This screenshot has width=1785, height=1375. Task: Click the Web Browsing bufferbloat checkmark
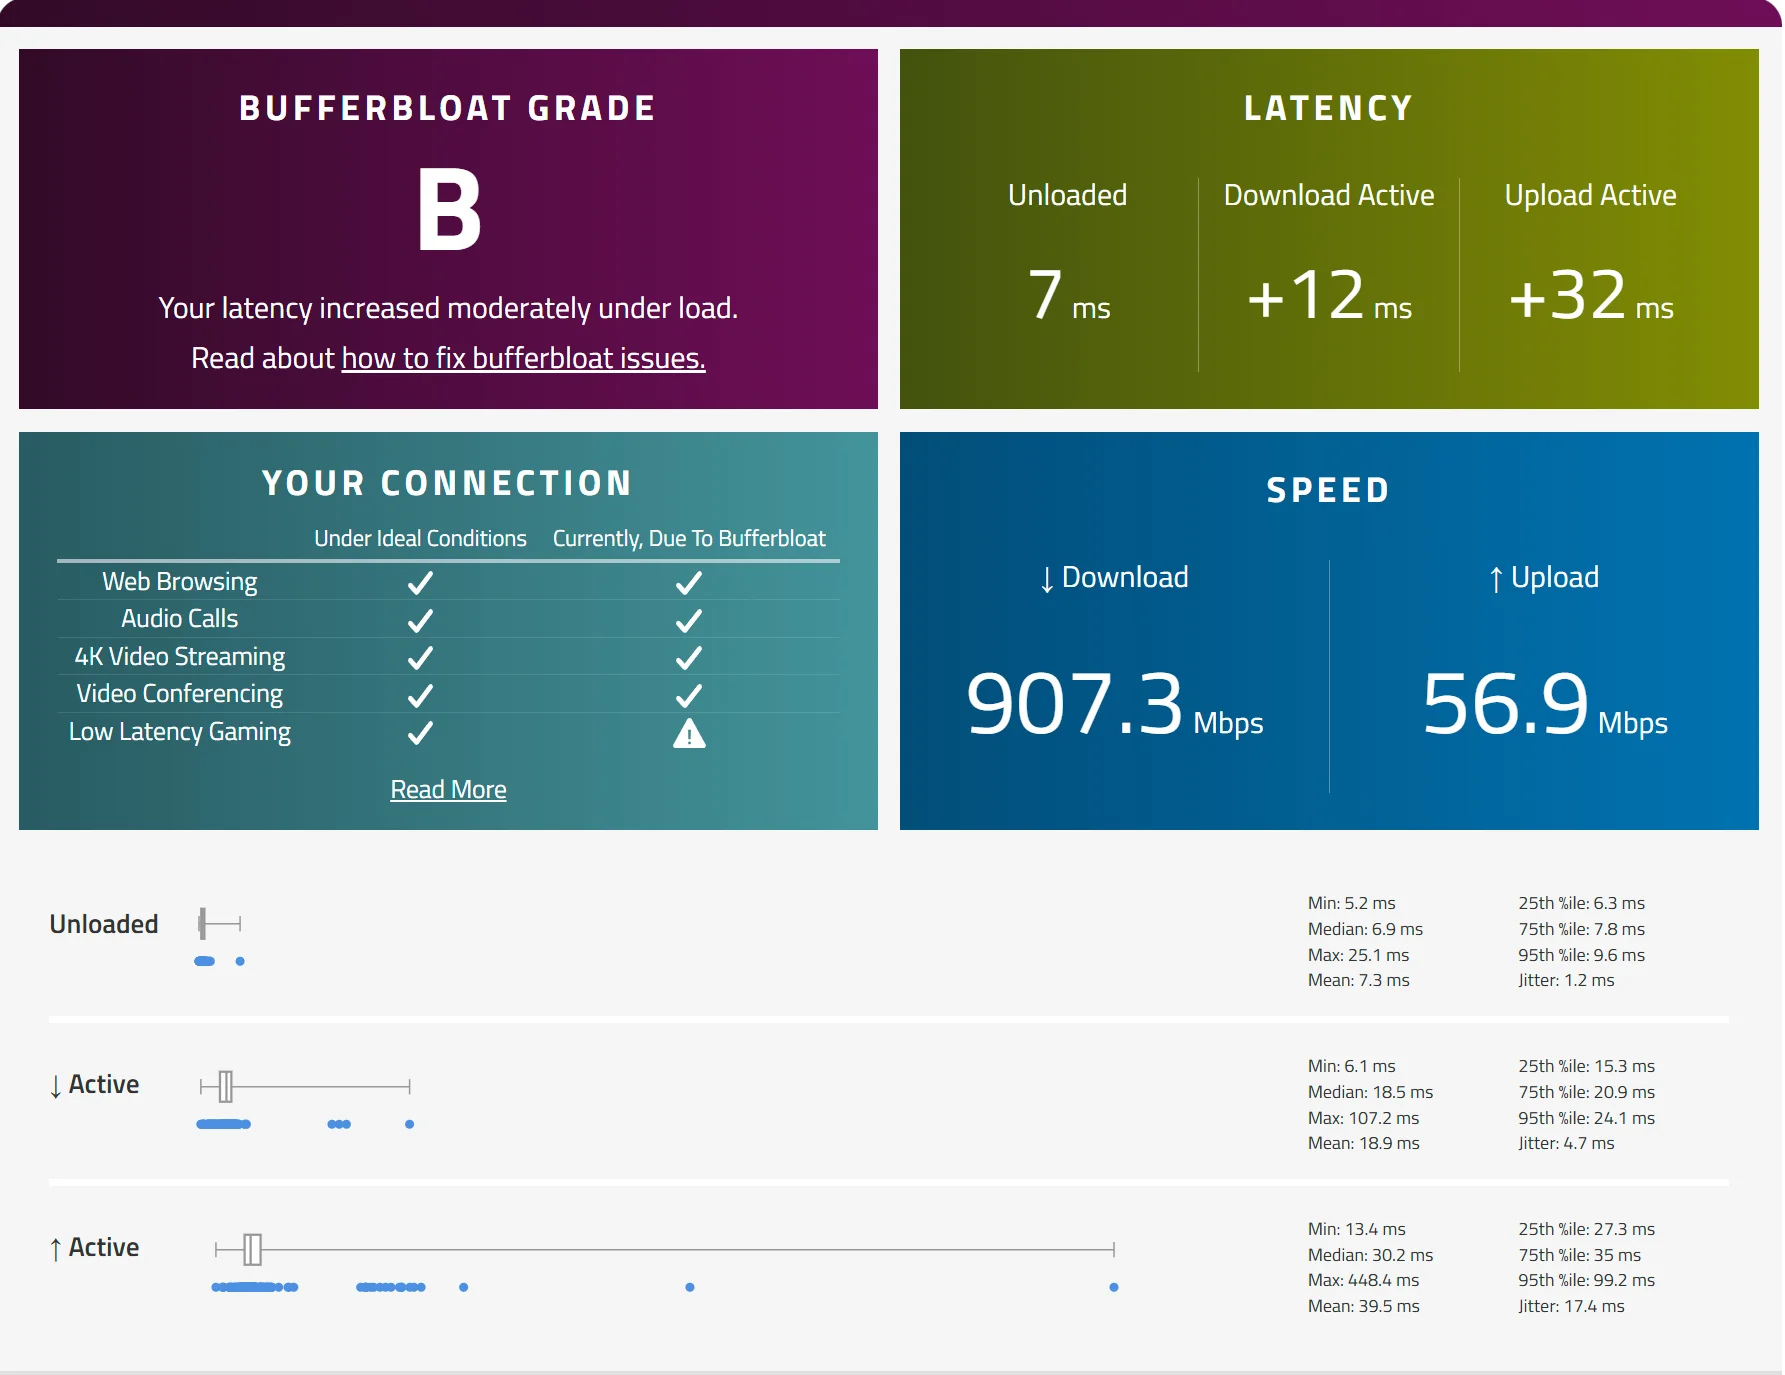tap(689, 582)
